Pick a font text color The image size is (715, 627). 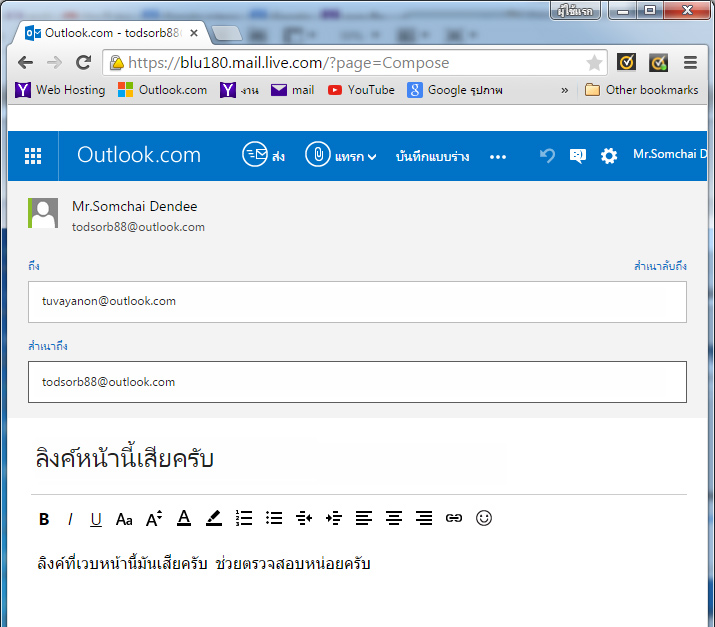184,518
